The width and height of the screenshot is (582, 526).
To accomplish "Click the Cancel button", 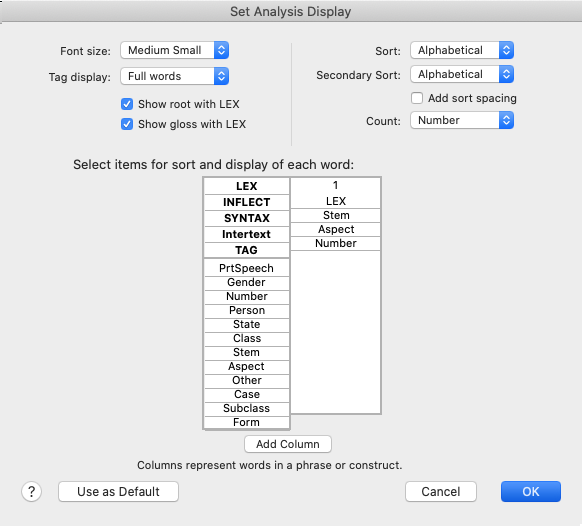I will pyautogui.click(x=441, y=491).
